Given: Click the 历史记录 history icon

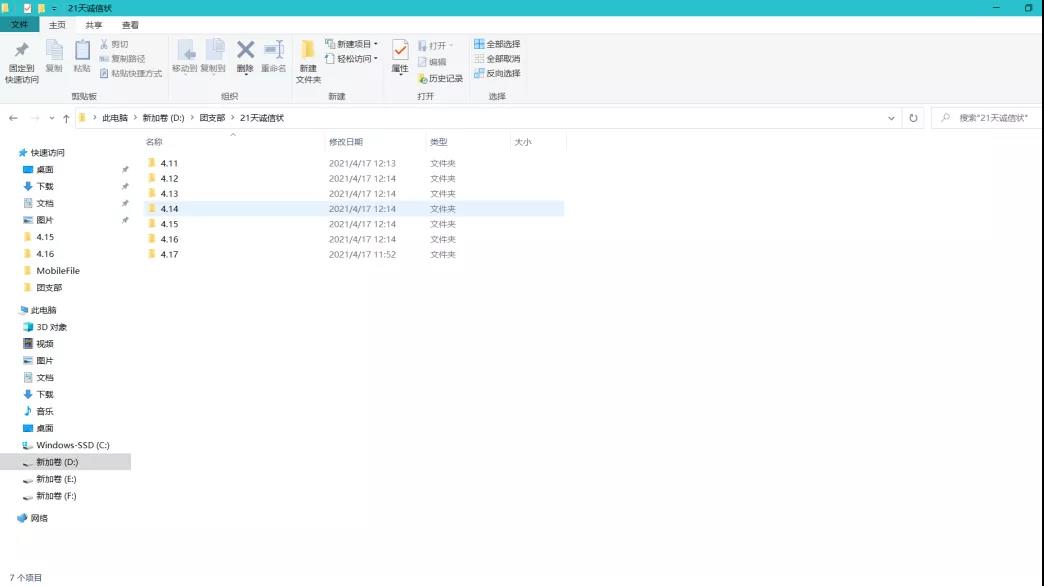Looking at the screenshot, I should (x=440, y=78).
